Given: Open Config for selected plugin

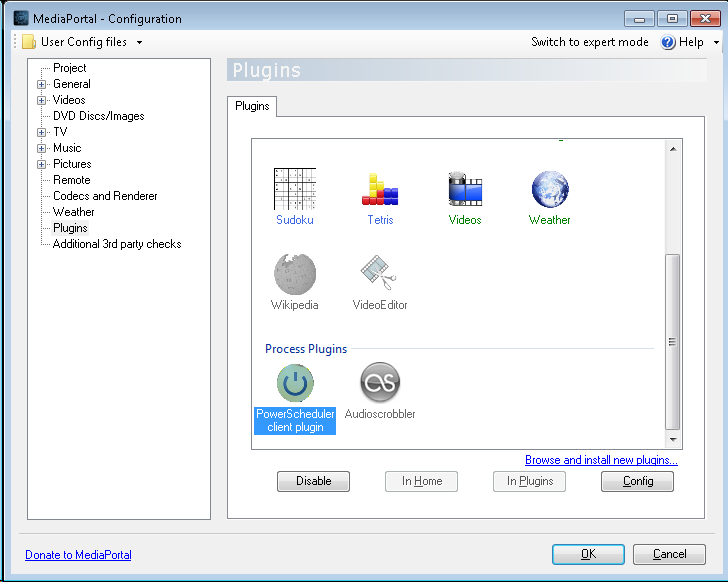Looking at the screenshot, I should coord(637,481).
